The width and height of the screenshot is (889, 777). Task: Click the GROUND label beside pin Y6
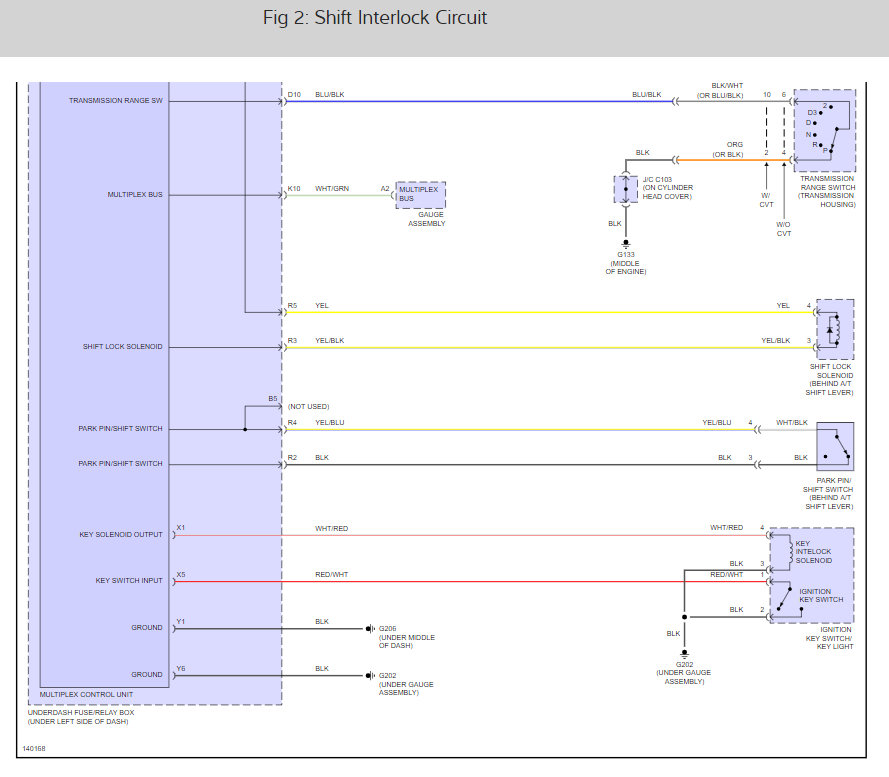pos(147,674)
